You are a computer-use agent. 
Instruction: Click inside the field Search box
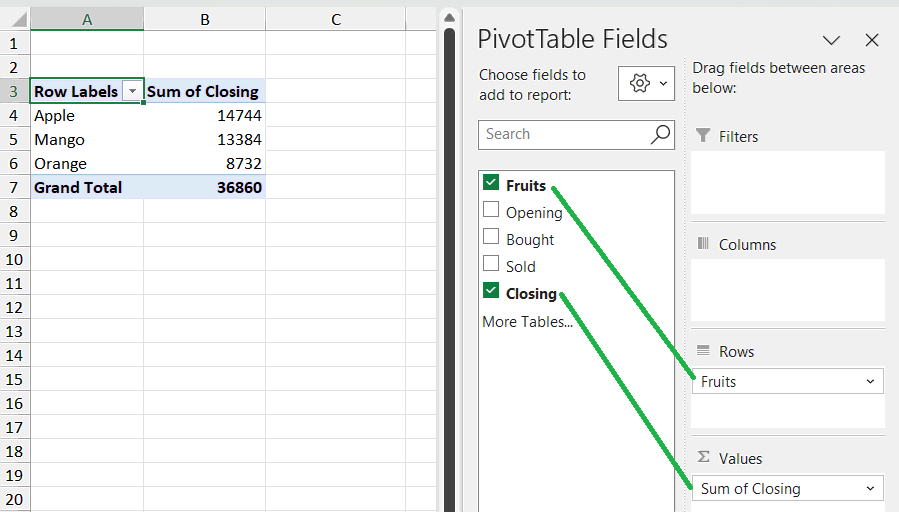point(565,135)
